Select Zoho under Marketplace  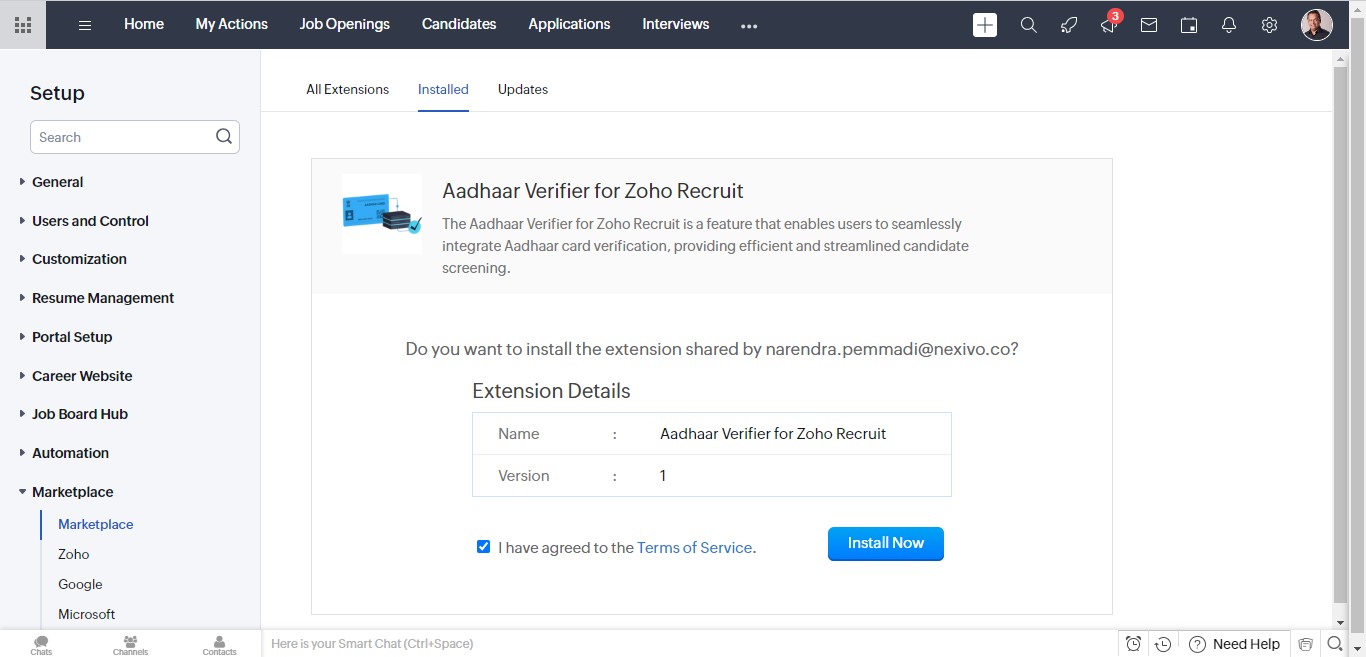74,554
